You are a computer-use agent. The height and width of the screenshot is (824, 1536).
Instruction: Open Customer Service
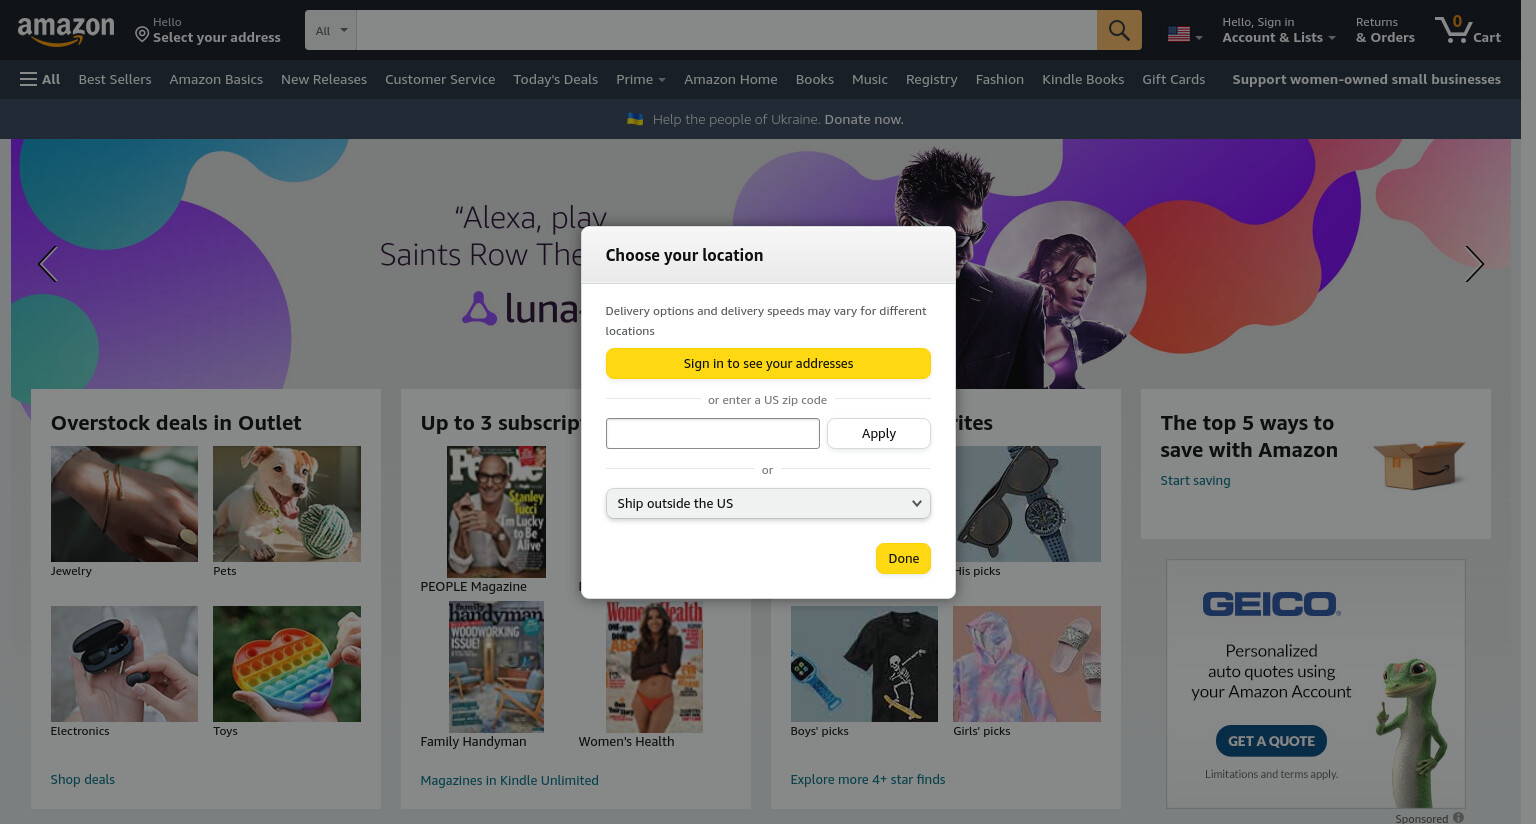pyautogui.click(x=440, y=79)
